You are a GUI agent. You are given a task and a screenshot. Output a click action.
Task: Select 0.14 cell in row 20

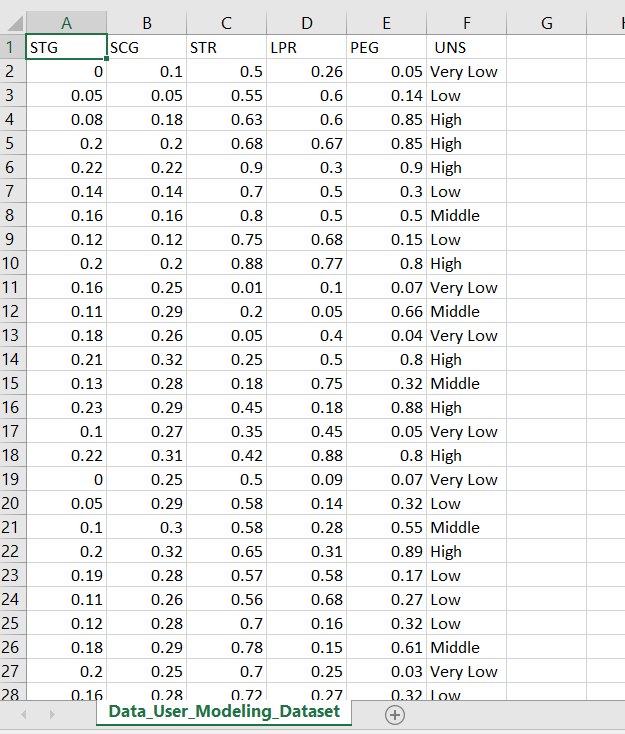pyautogui.click(x=307, y=503)
